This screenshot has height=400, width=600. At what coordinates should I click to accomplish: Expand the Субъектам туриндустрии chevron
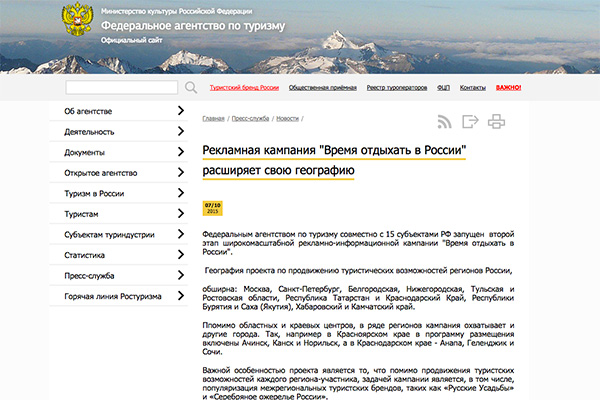click(x=181, y=234)
